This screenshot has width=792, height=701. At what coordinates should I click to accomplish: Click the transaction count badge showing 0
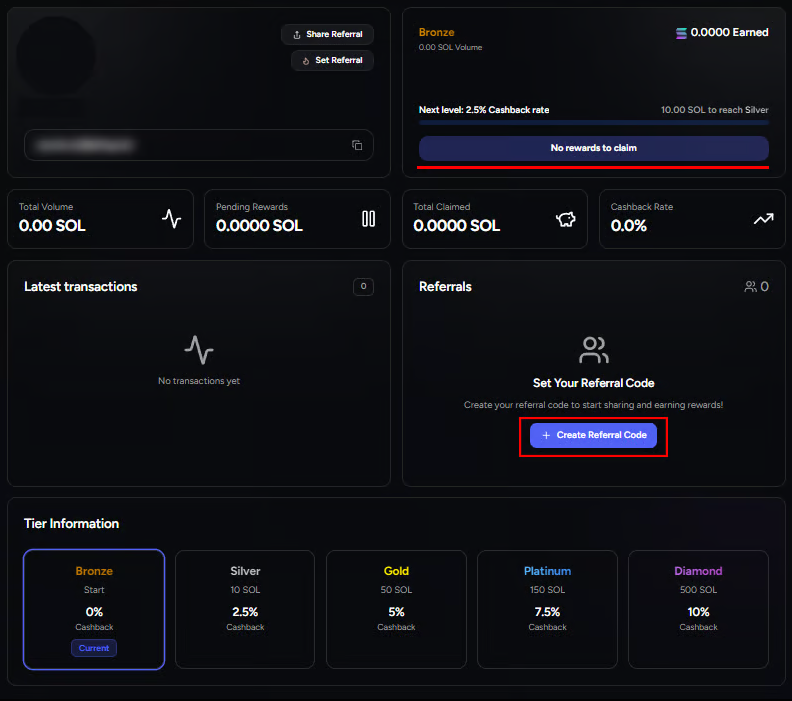tap(363, 286)
